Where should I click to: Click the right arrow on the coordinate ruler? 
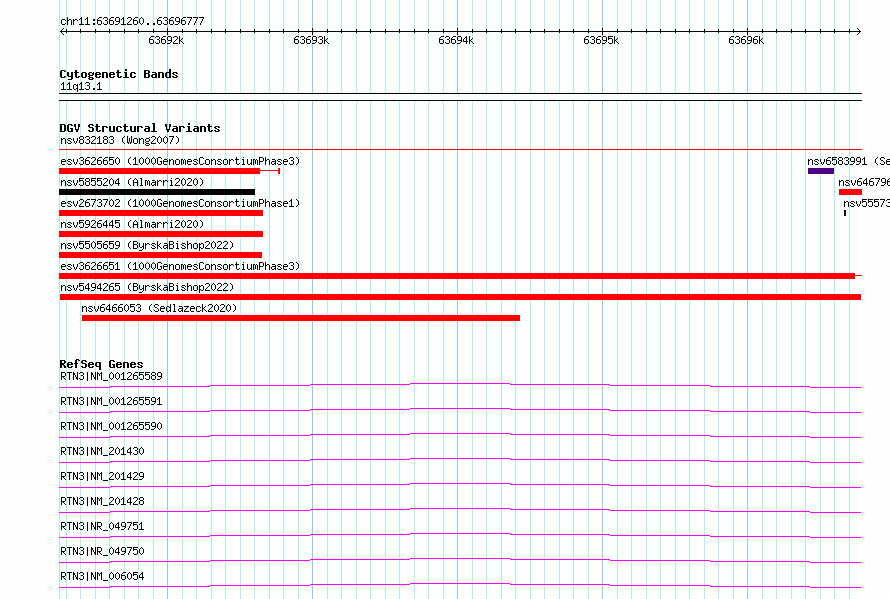(858, 31)
